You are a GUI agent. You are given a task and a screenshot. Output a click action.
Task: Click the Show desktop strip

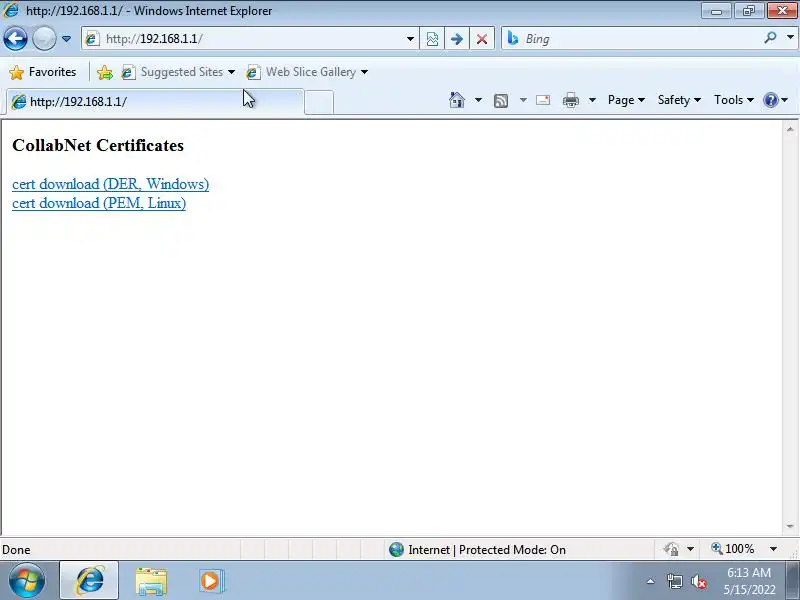tap(793, 581)
